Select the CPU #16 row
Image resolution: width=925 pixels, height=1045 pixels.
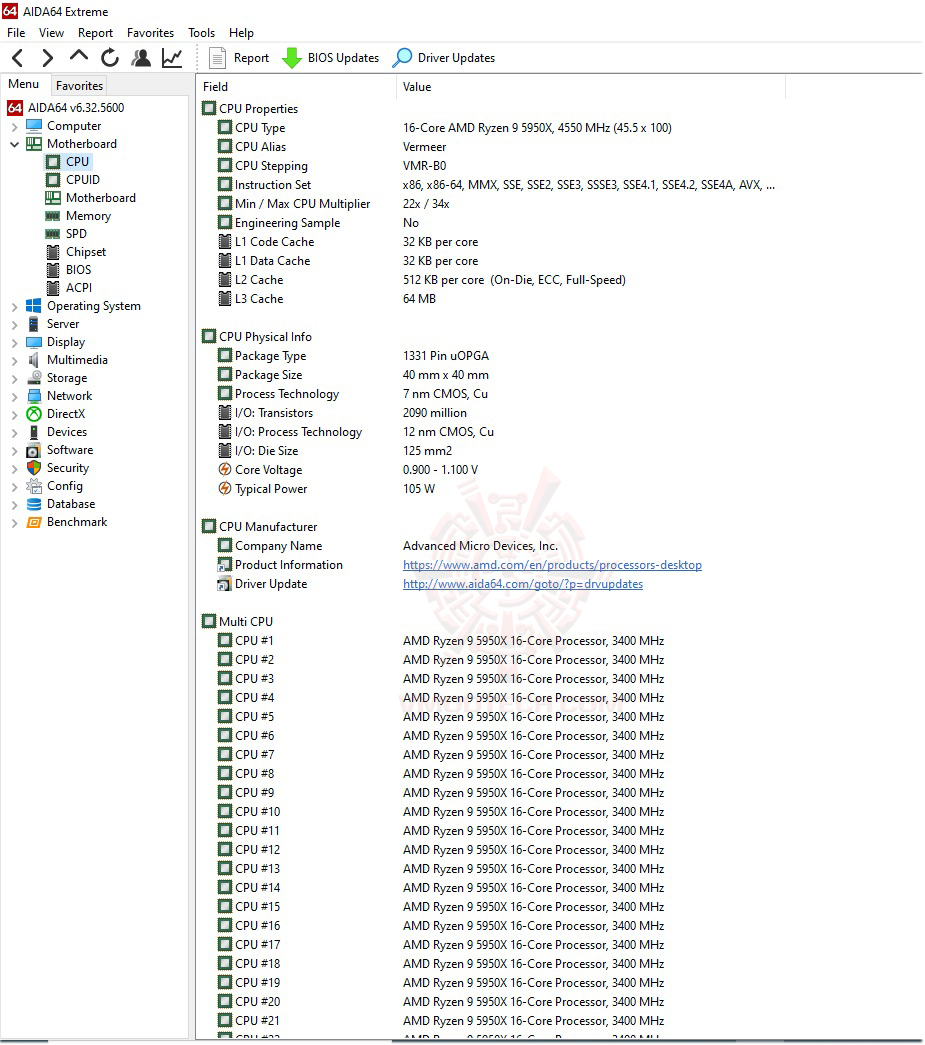[492, 926]
